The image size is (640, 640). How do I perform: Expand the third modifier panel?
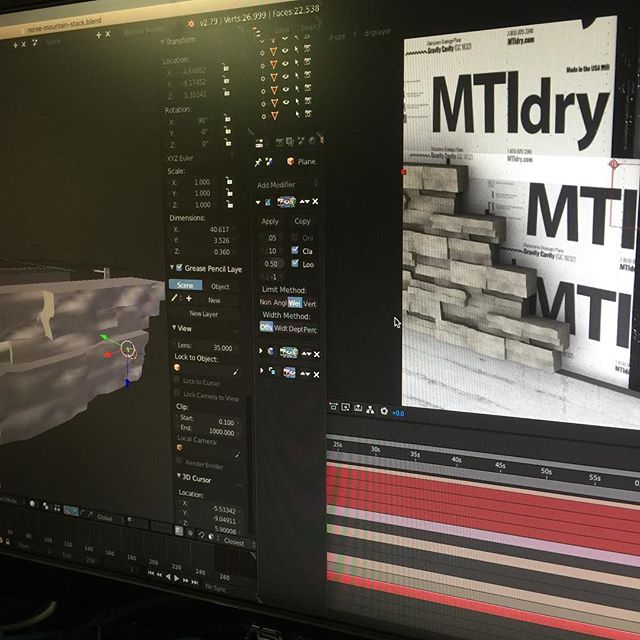[261, 370]
